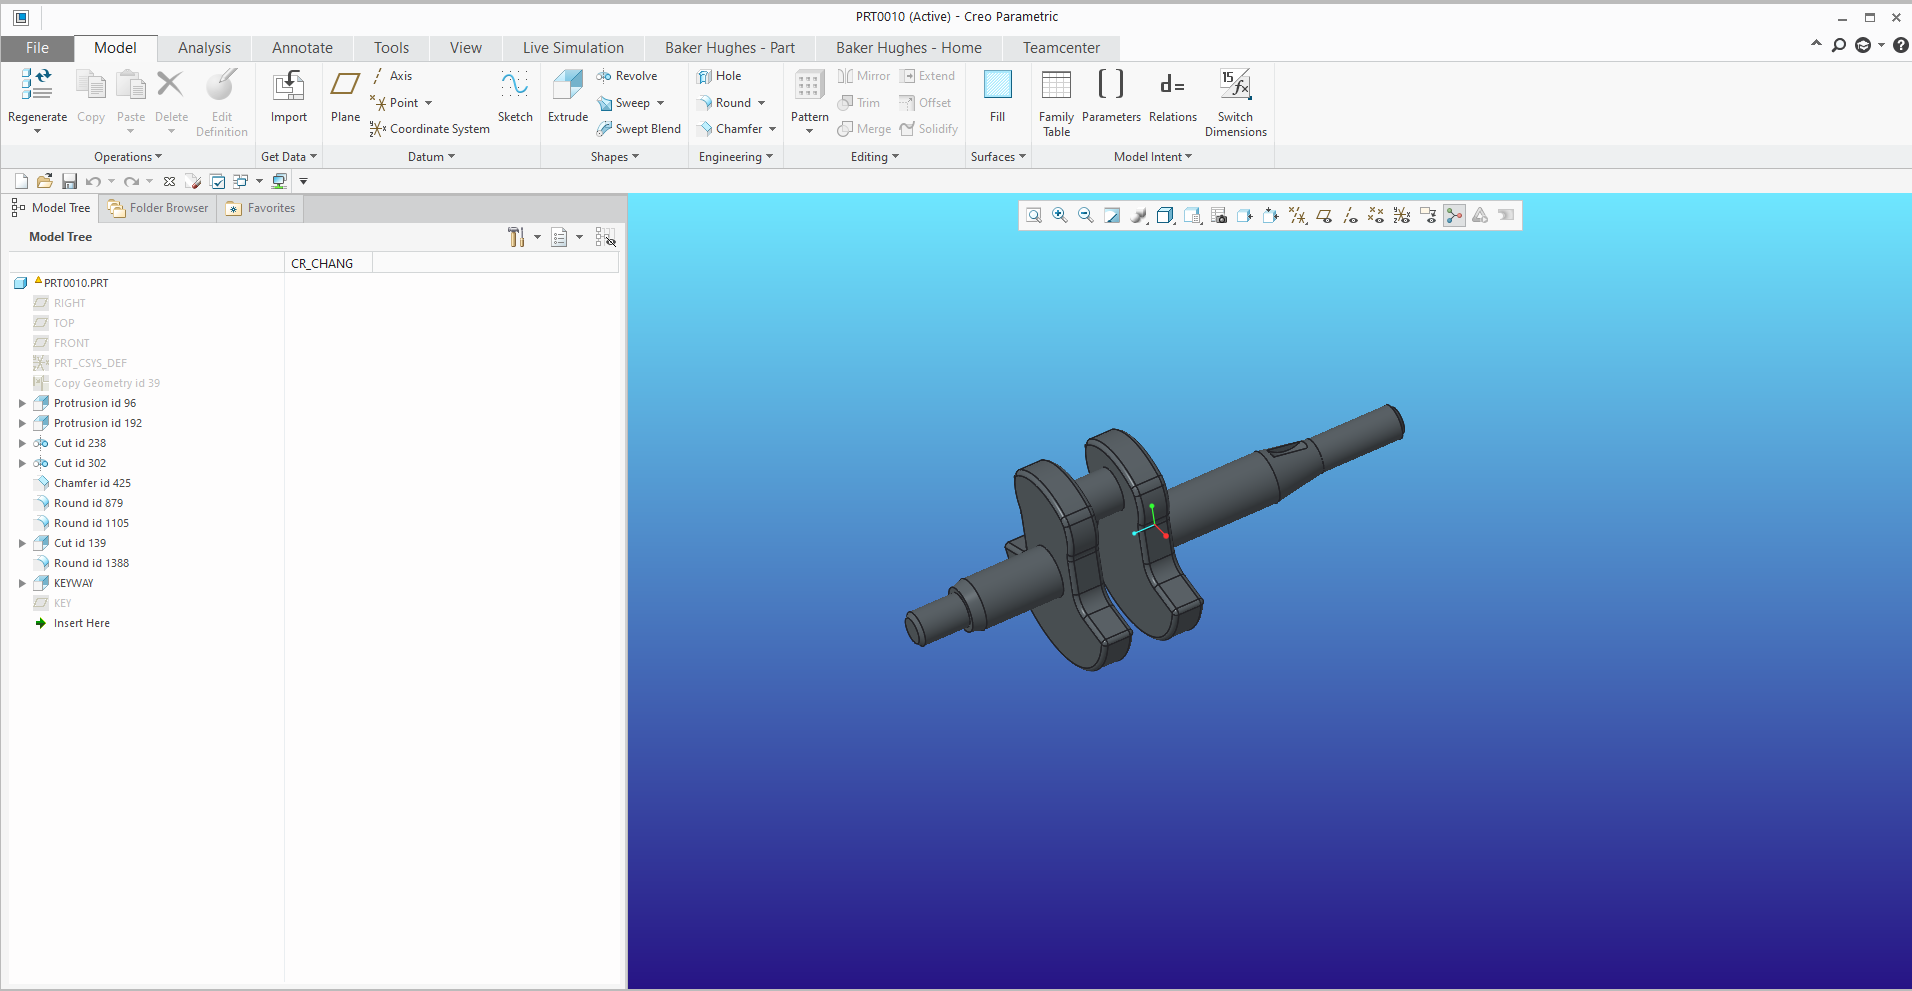Launch the Revolve tool
The width and height of the screenshot is (1912, 991).
[629, 75]
